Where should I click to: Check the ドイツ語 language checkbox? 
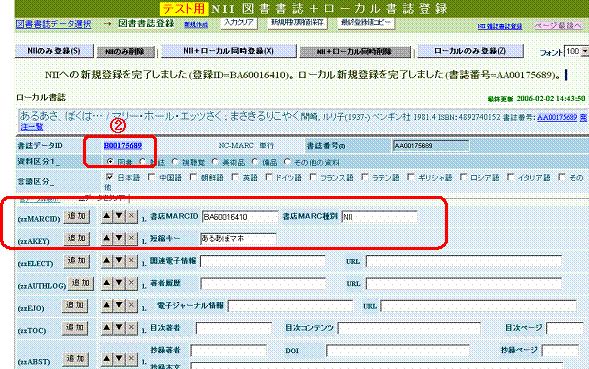coord(269,177)
